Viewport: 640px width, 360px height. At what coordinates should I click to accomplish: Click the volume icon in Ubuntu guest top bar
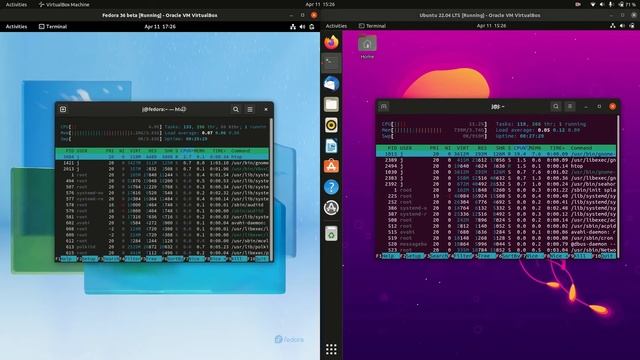[622, 25]
